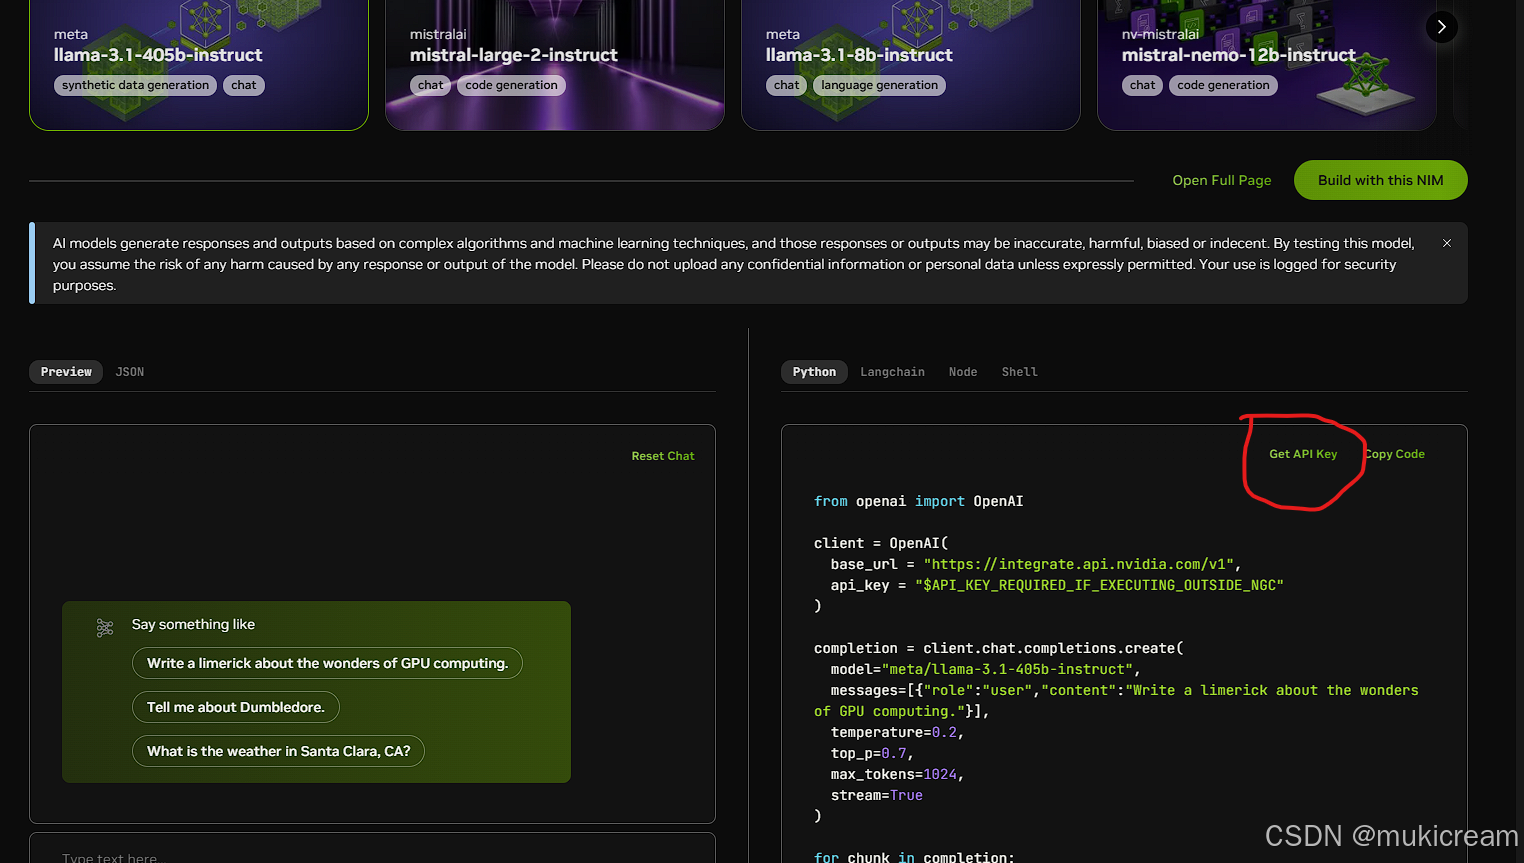1524x863 pixels.
Task: Click Copy Code
Action: [x=1395, y=454]
